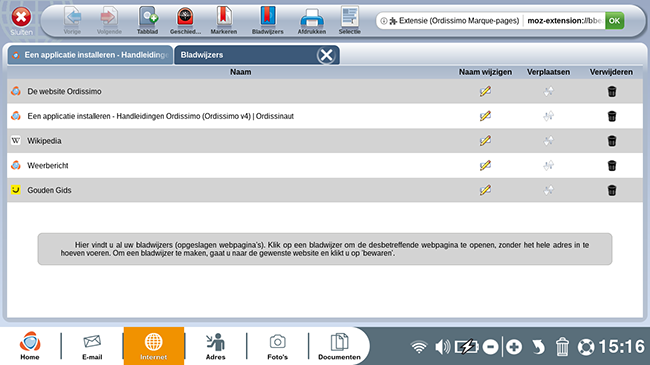The width and height of the screenshot is (650, 365).
Task: Open E-mail application
Action: tap(92, 346)
